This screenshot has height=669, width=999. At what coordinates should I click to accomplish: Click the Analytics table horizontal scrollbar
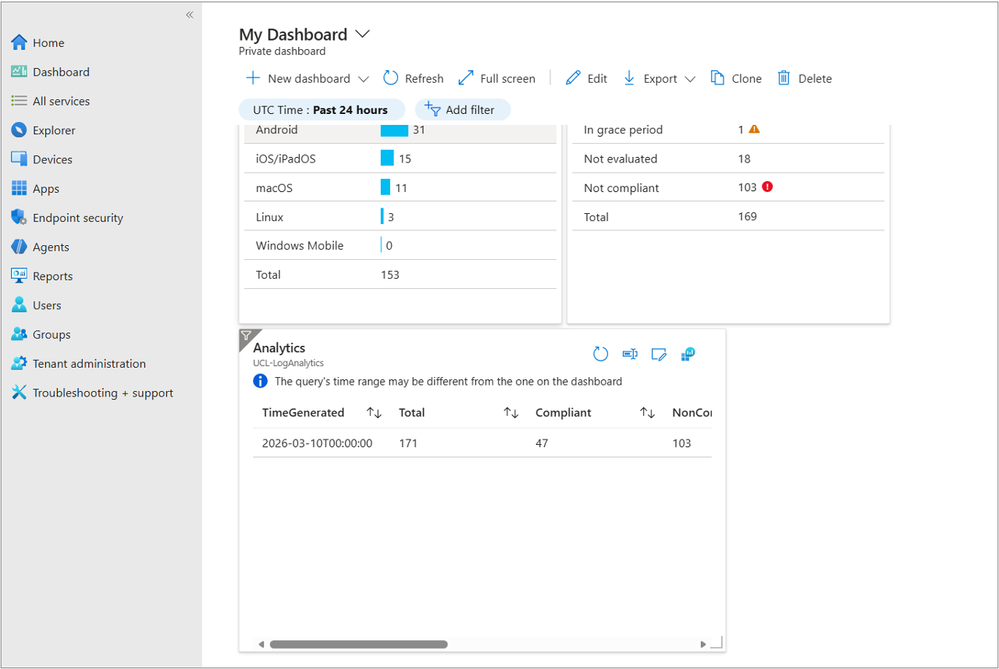coord(358,645)
